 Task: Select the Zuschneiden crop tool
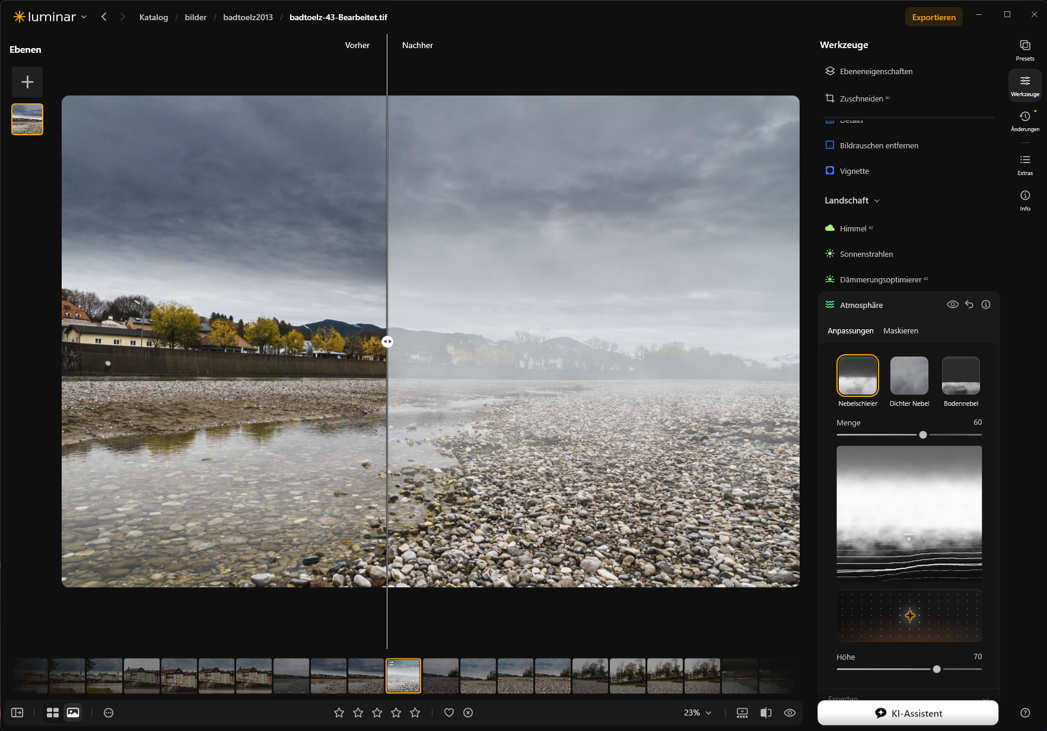click(857, 98)
